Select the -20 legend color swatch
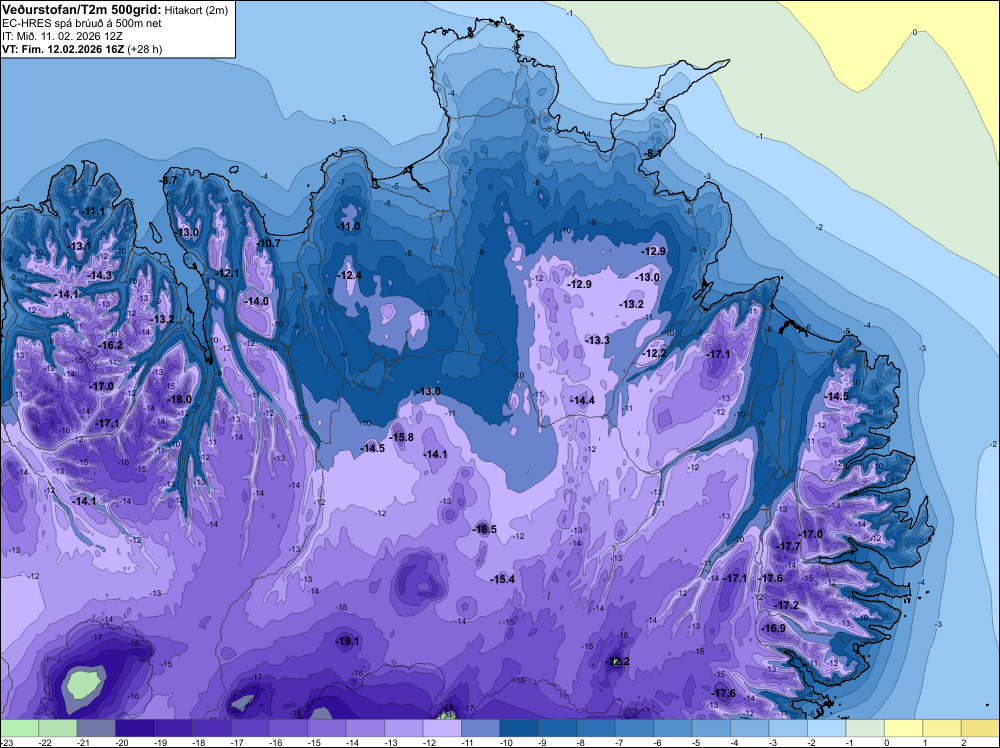Screen dimensions: 1000x748 pos(135,728)
